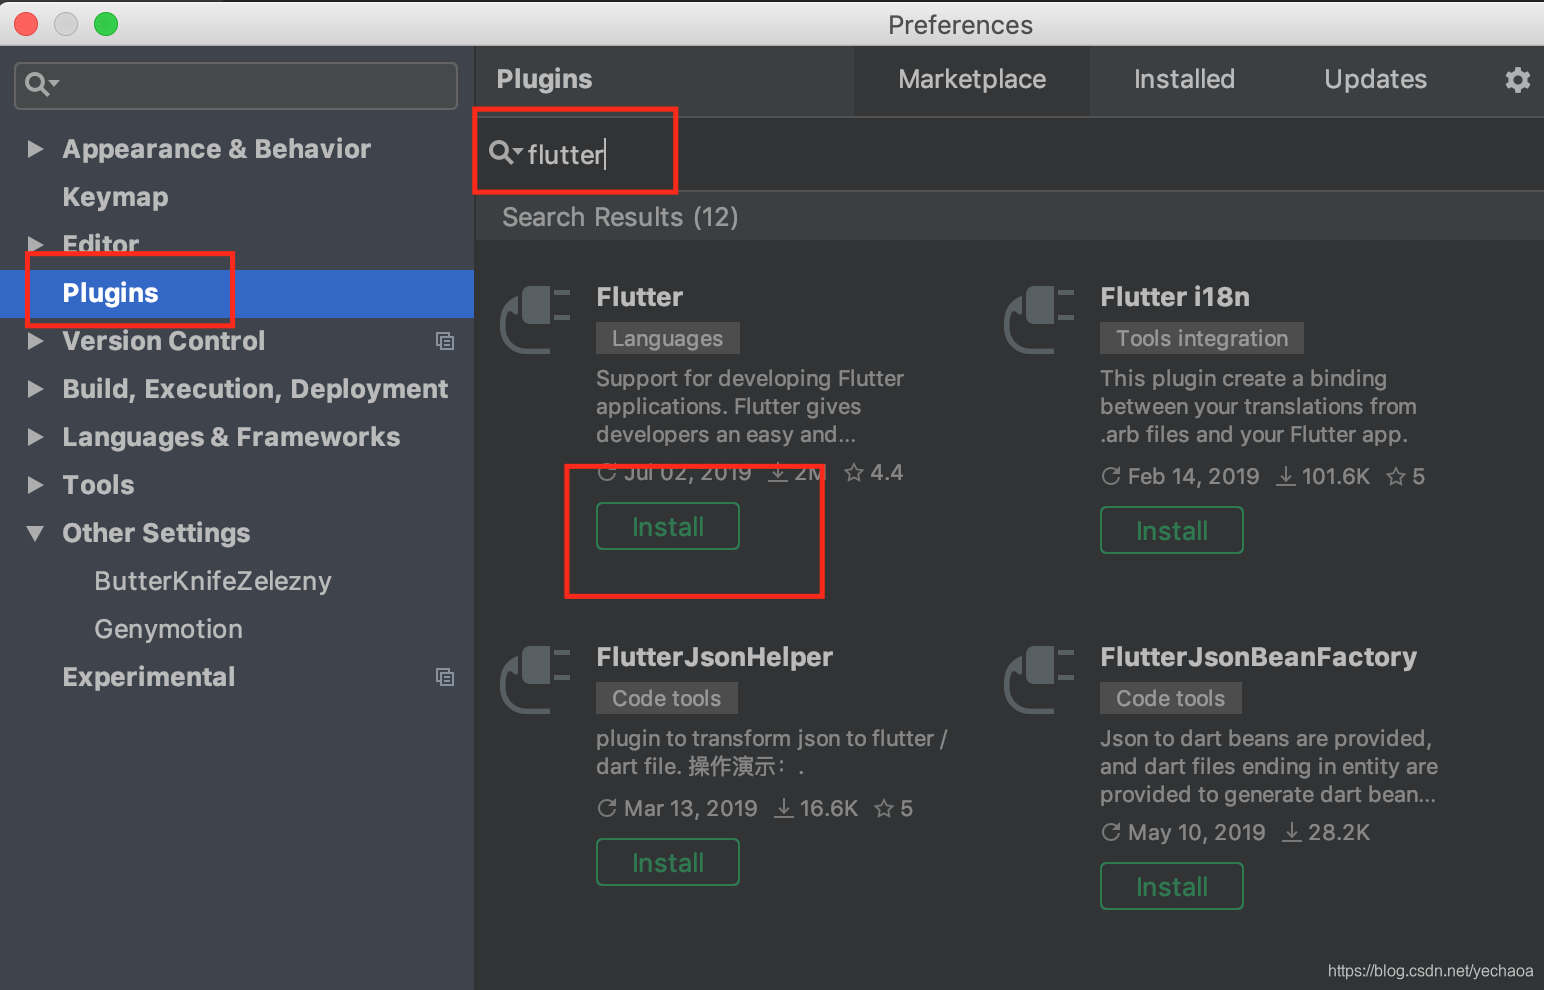This screenshot has height=990, width=1544.
Task: Click the project-level icon next to Experimental
Action: [x=445, y=677]
